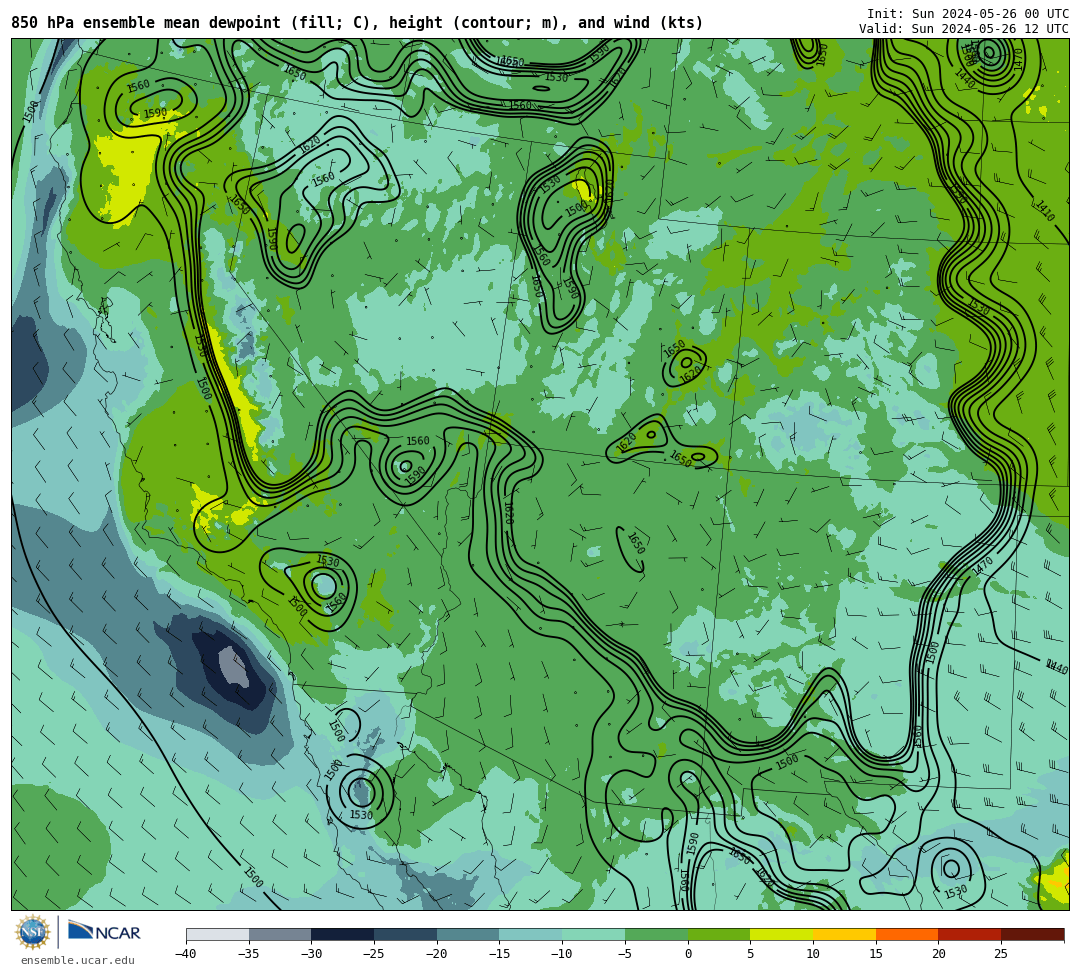Click the -25 colorbar tick label
The width and height of the screenshot is (1080, 973).
[x=373, y=954]
